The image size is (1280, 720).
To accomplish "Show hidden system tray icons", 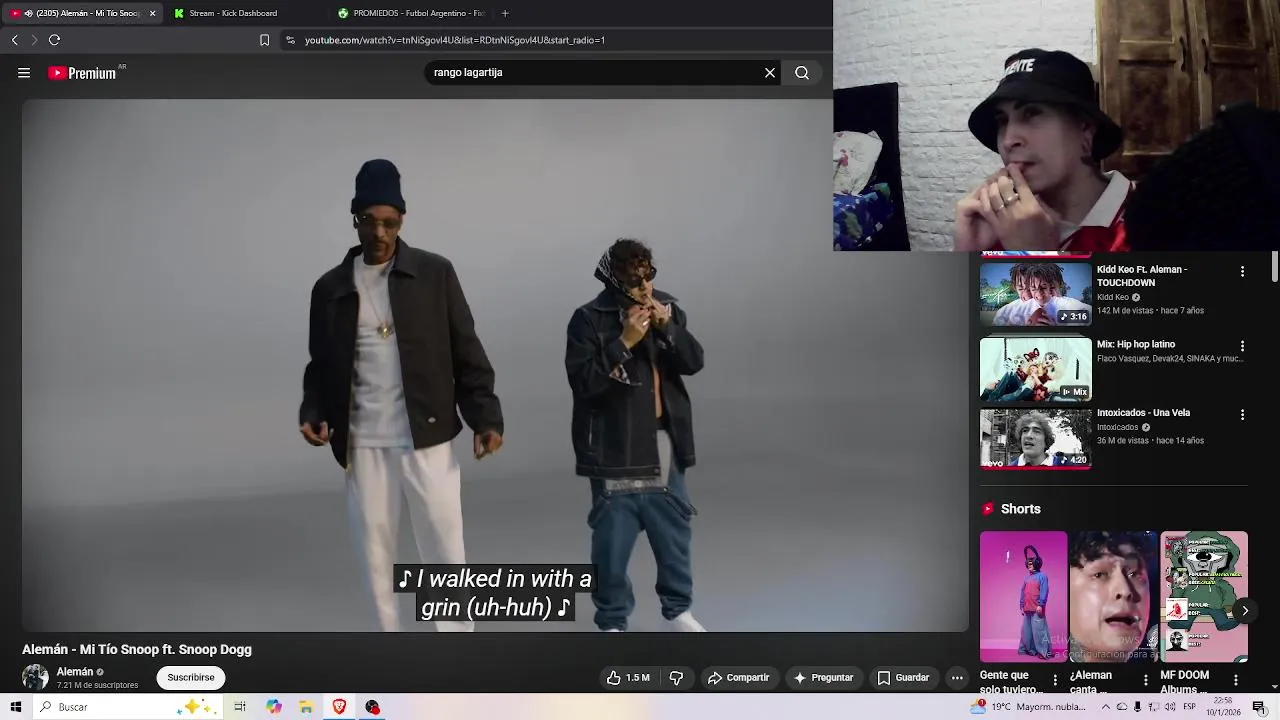I will point(1106,707).
